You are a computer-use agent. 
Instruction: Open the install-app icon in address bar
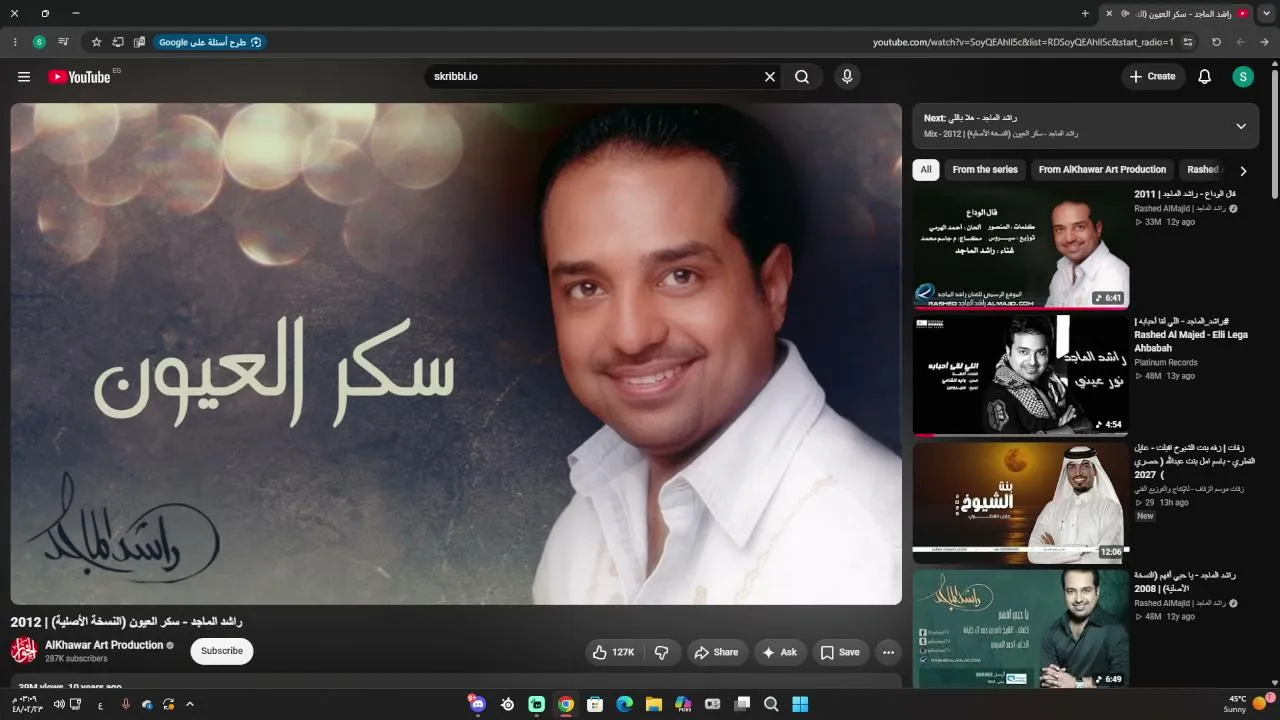pyautogui.click(x=118, y=42)
